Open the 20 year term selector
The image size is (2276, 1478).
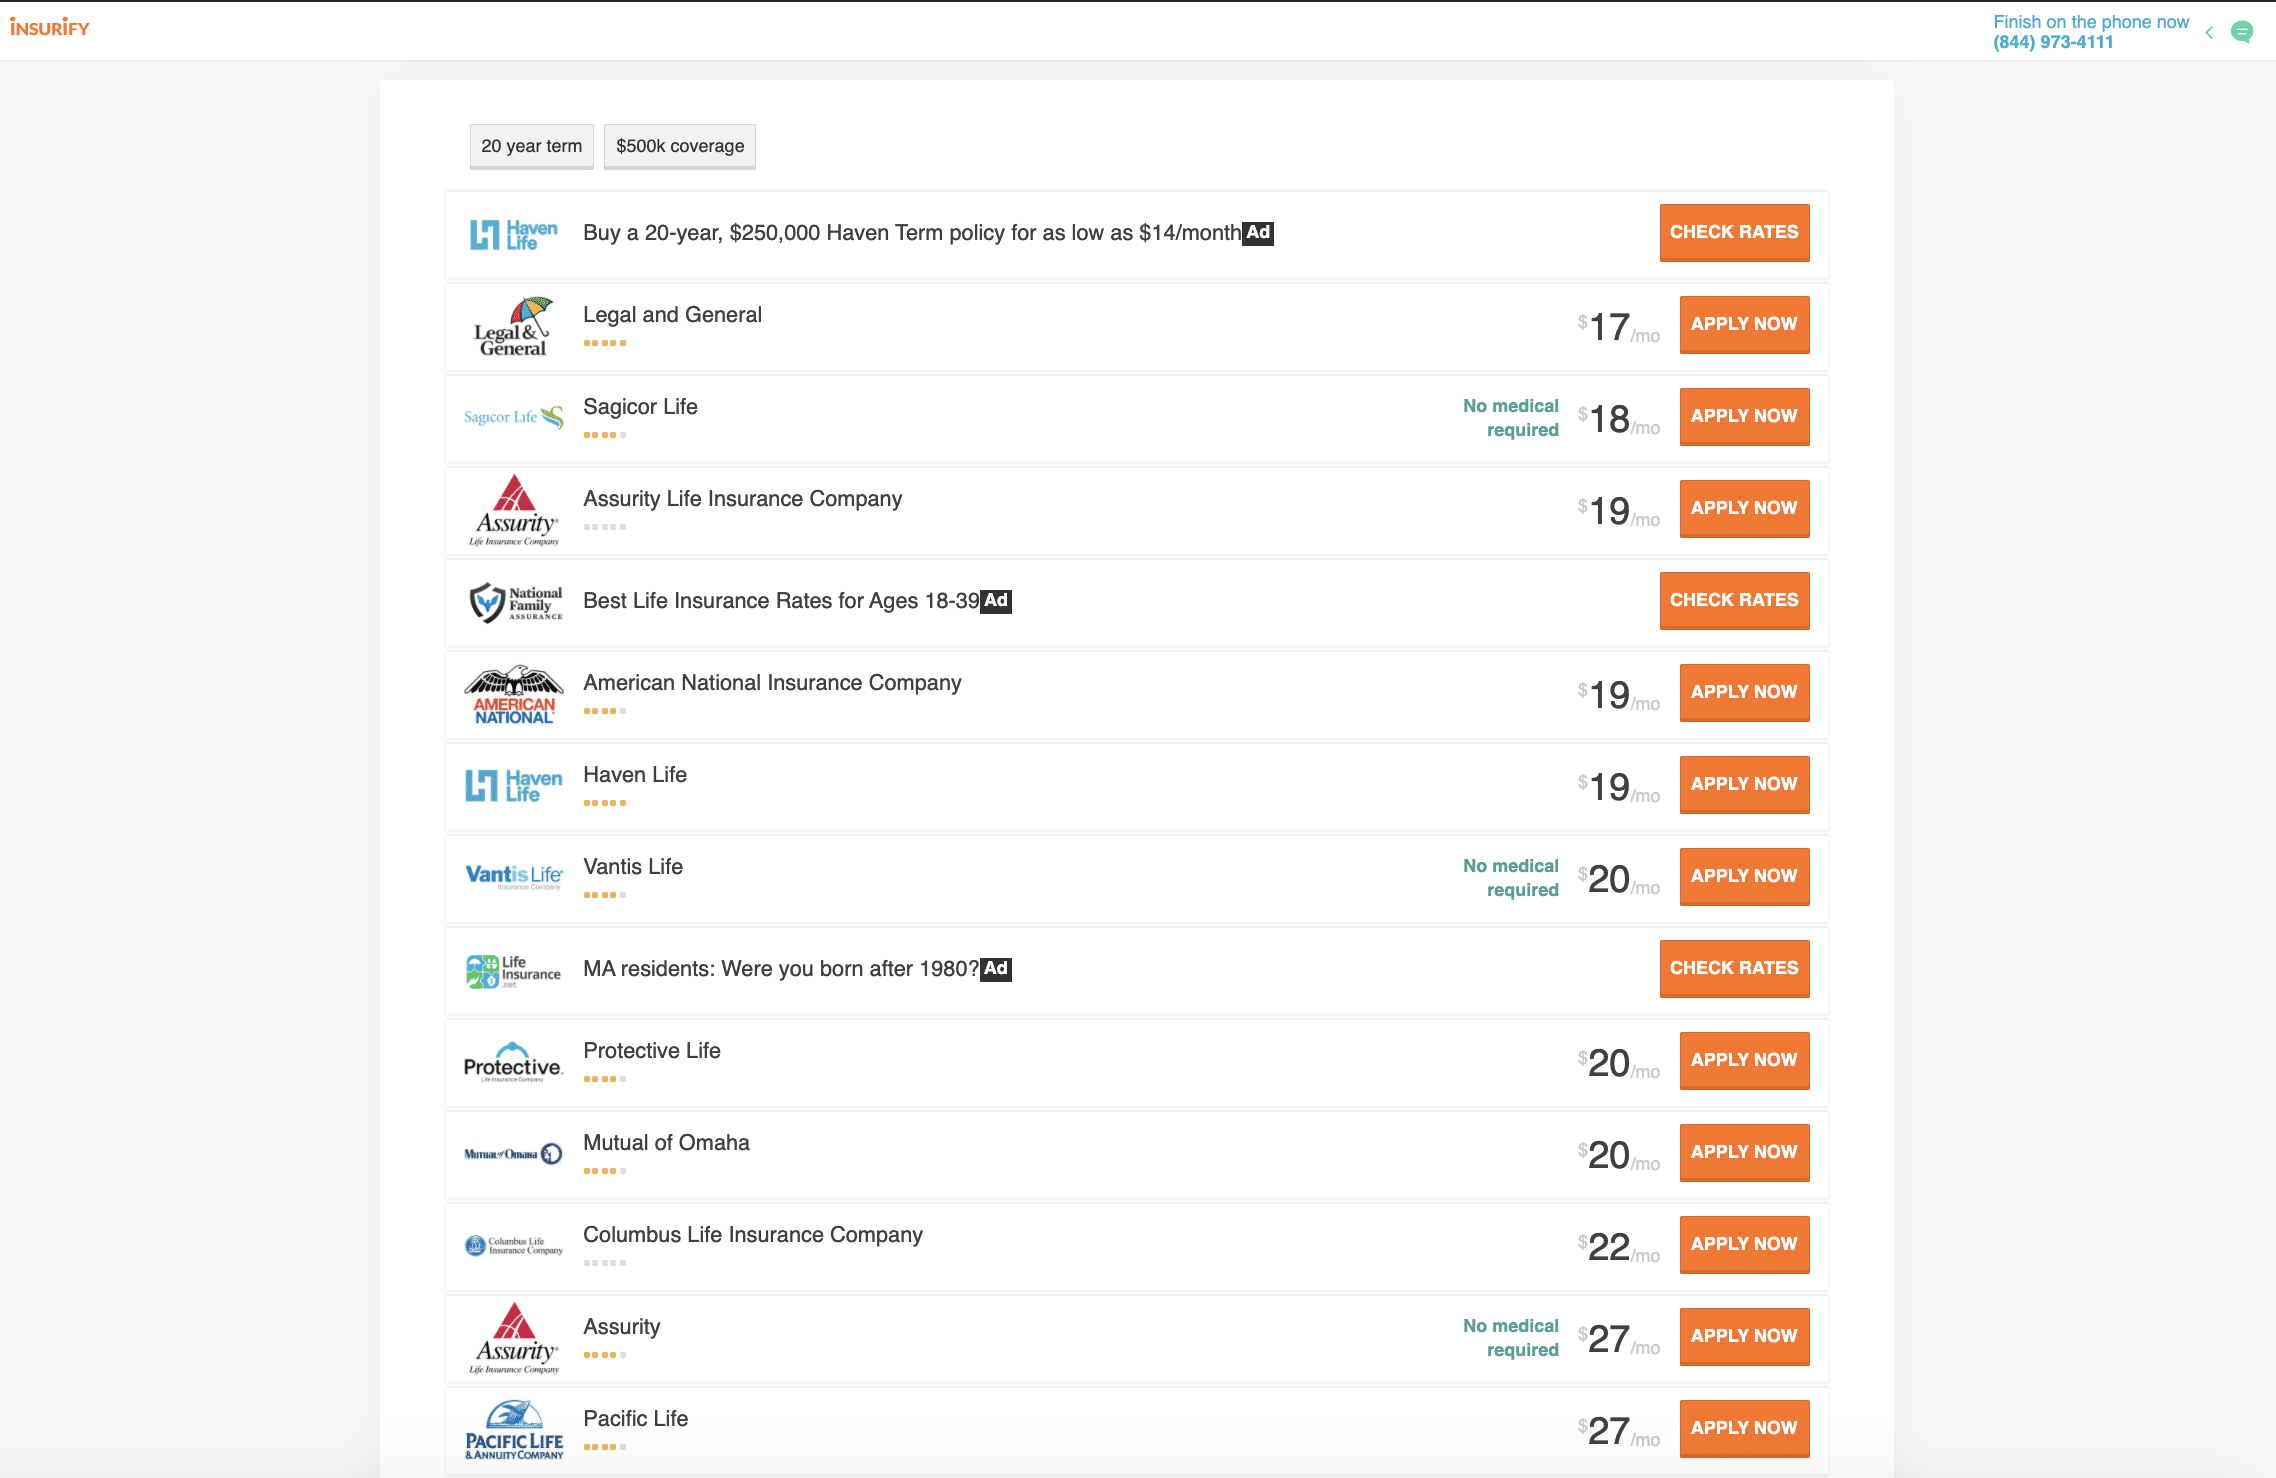click(531, 146)
